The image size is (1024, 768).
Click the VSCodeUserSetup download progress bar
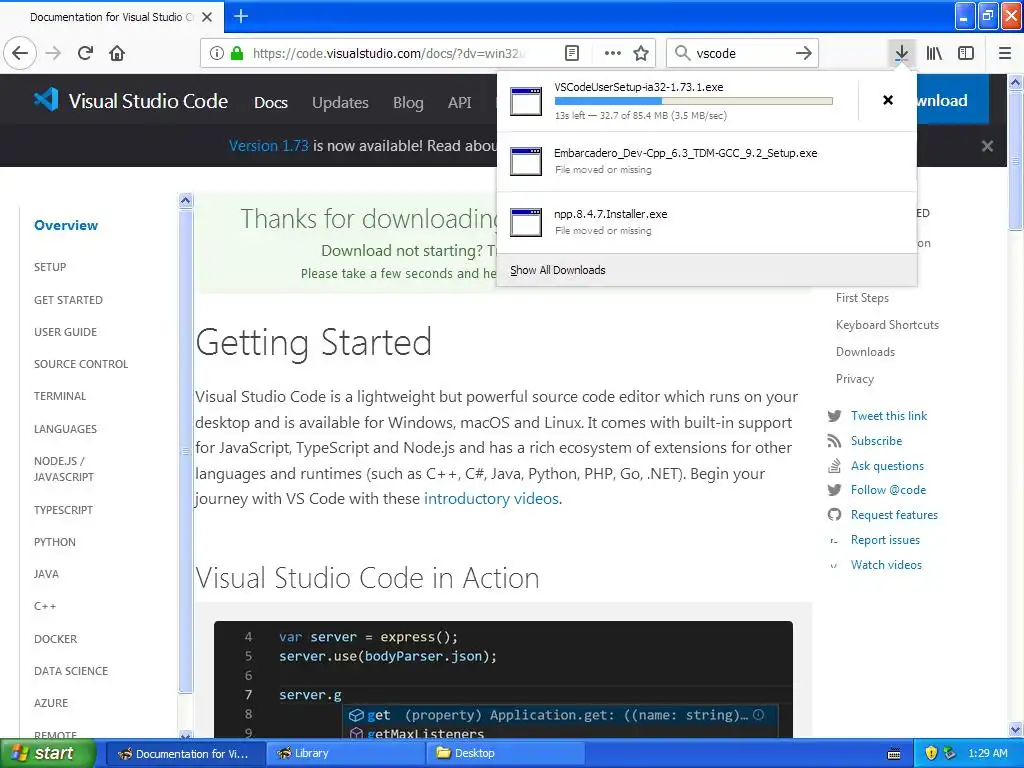coord(694,101)
